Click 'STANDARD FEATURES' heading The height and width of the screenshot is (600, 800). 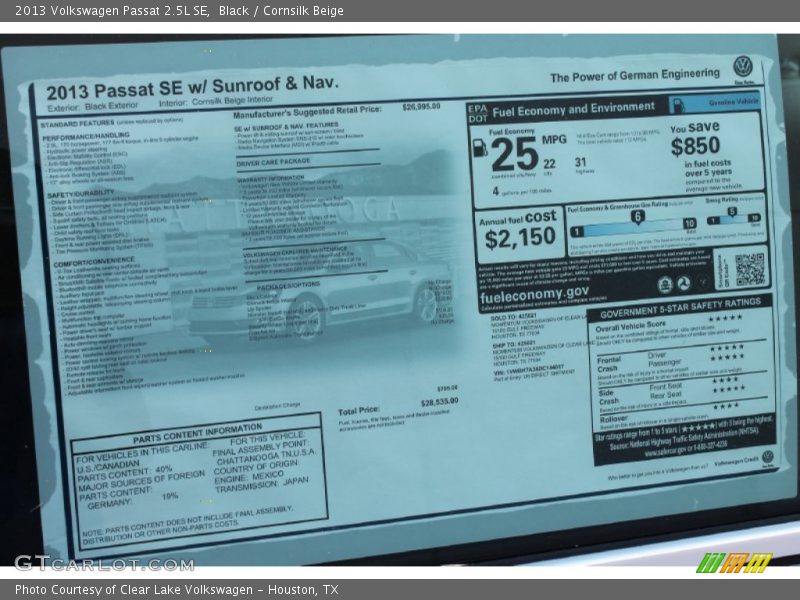tap(78, 123)
